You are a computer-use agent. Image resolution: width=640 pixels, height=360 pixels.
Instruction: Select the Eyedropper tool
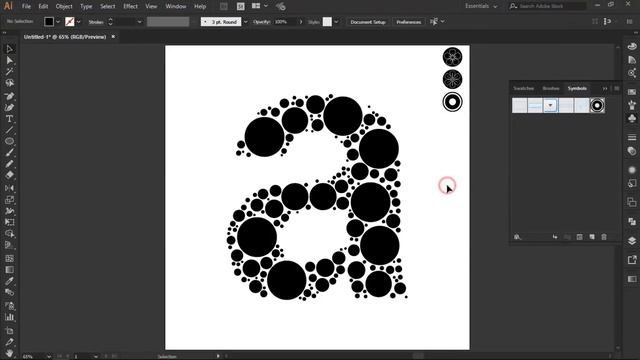pos(9,281)
